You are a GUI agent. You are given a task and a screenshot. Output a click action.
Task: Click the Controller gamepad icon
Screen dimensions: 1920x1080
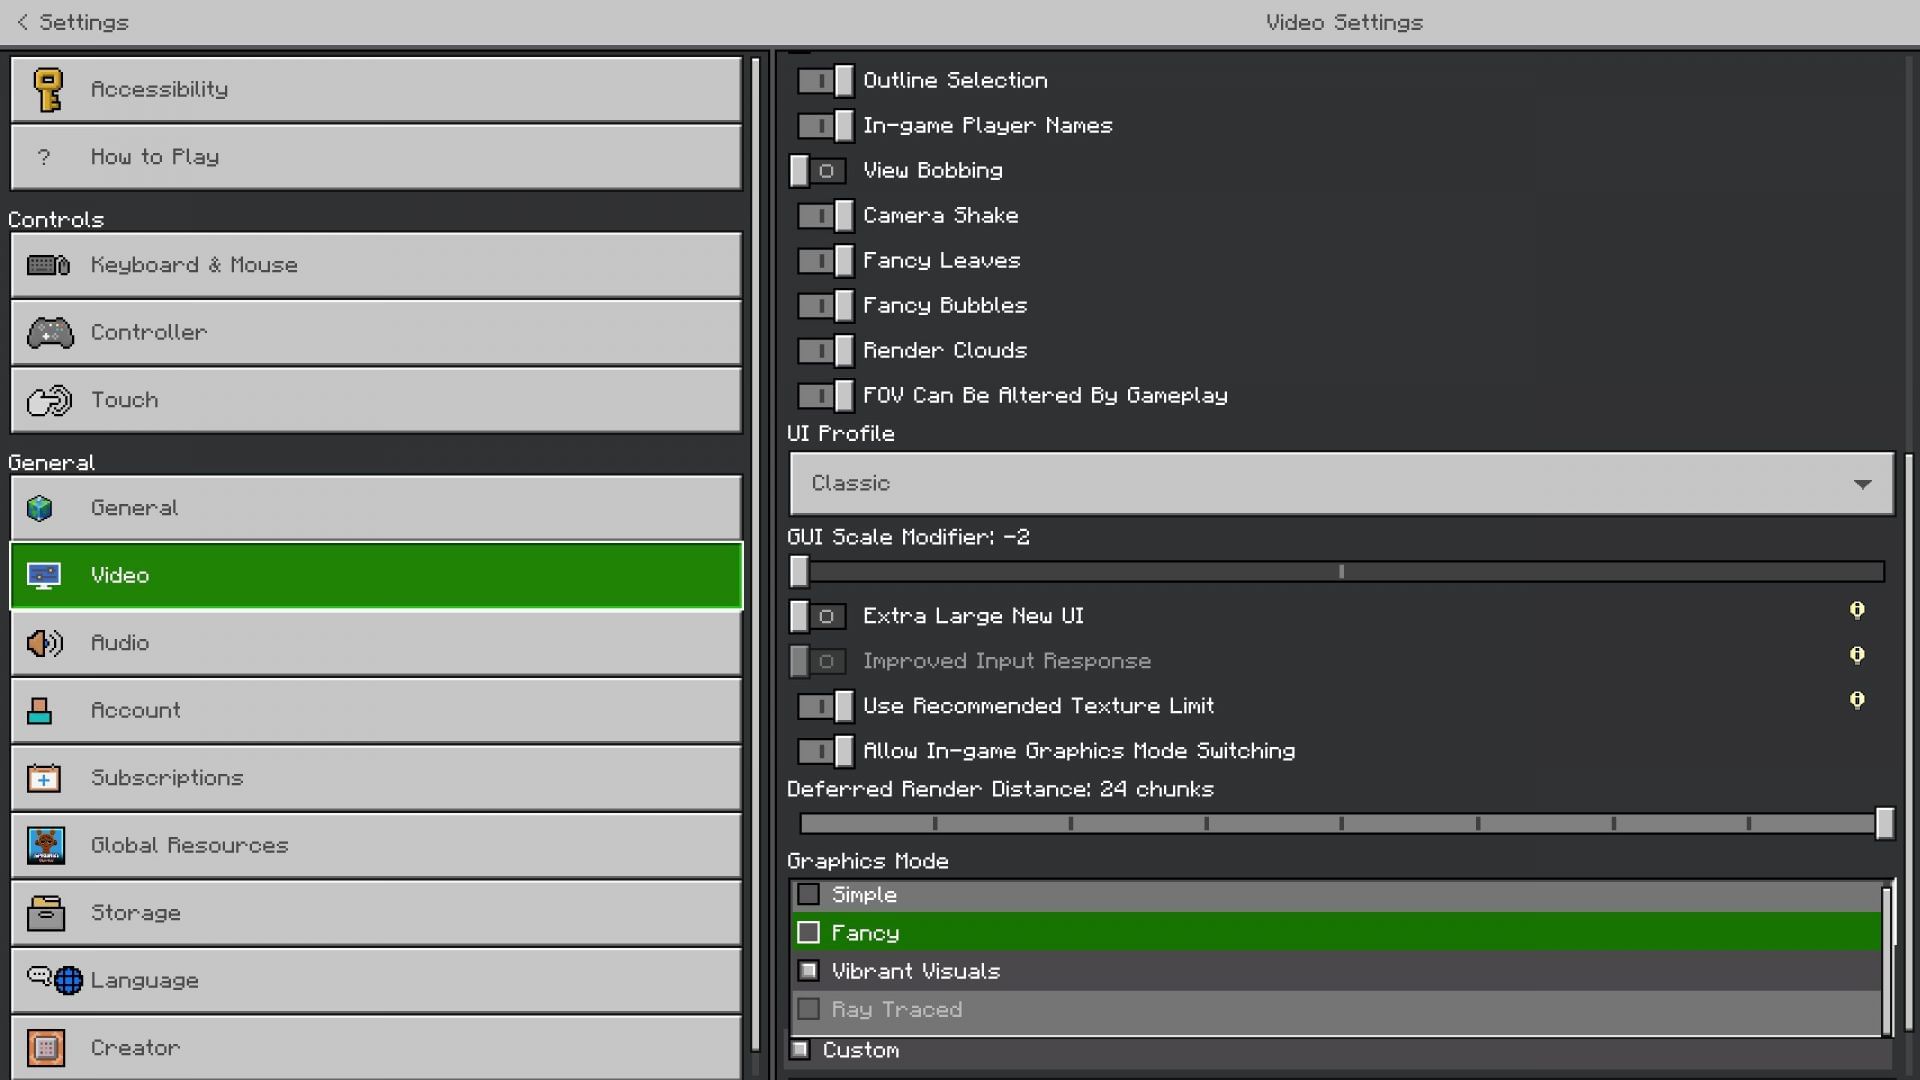49,332
